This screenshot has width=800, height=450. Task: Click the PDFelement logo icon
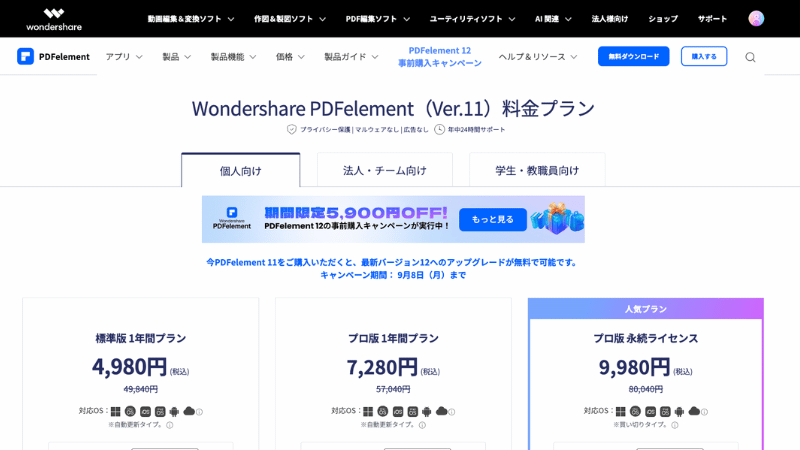point(26,57)
